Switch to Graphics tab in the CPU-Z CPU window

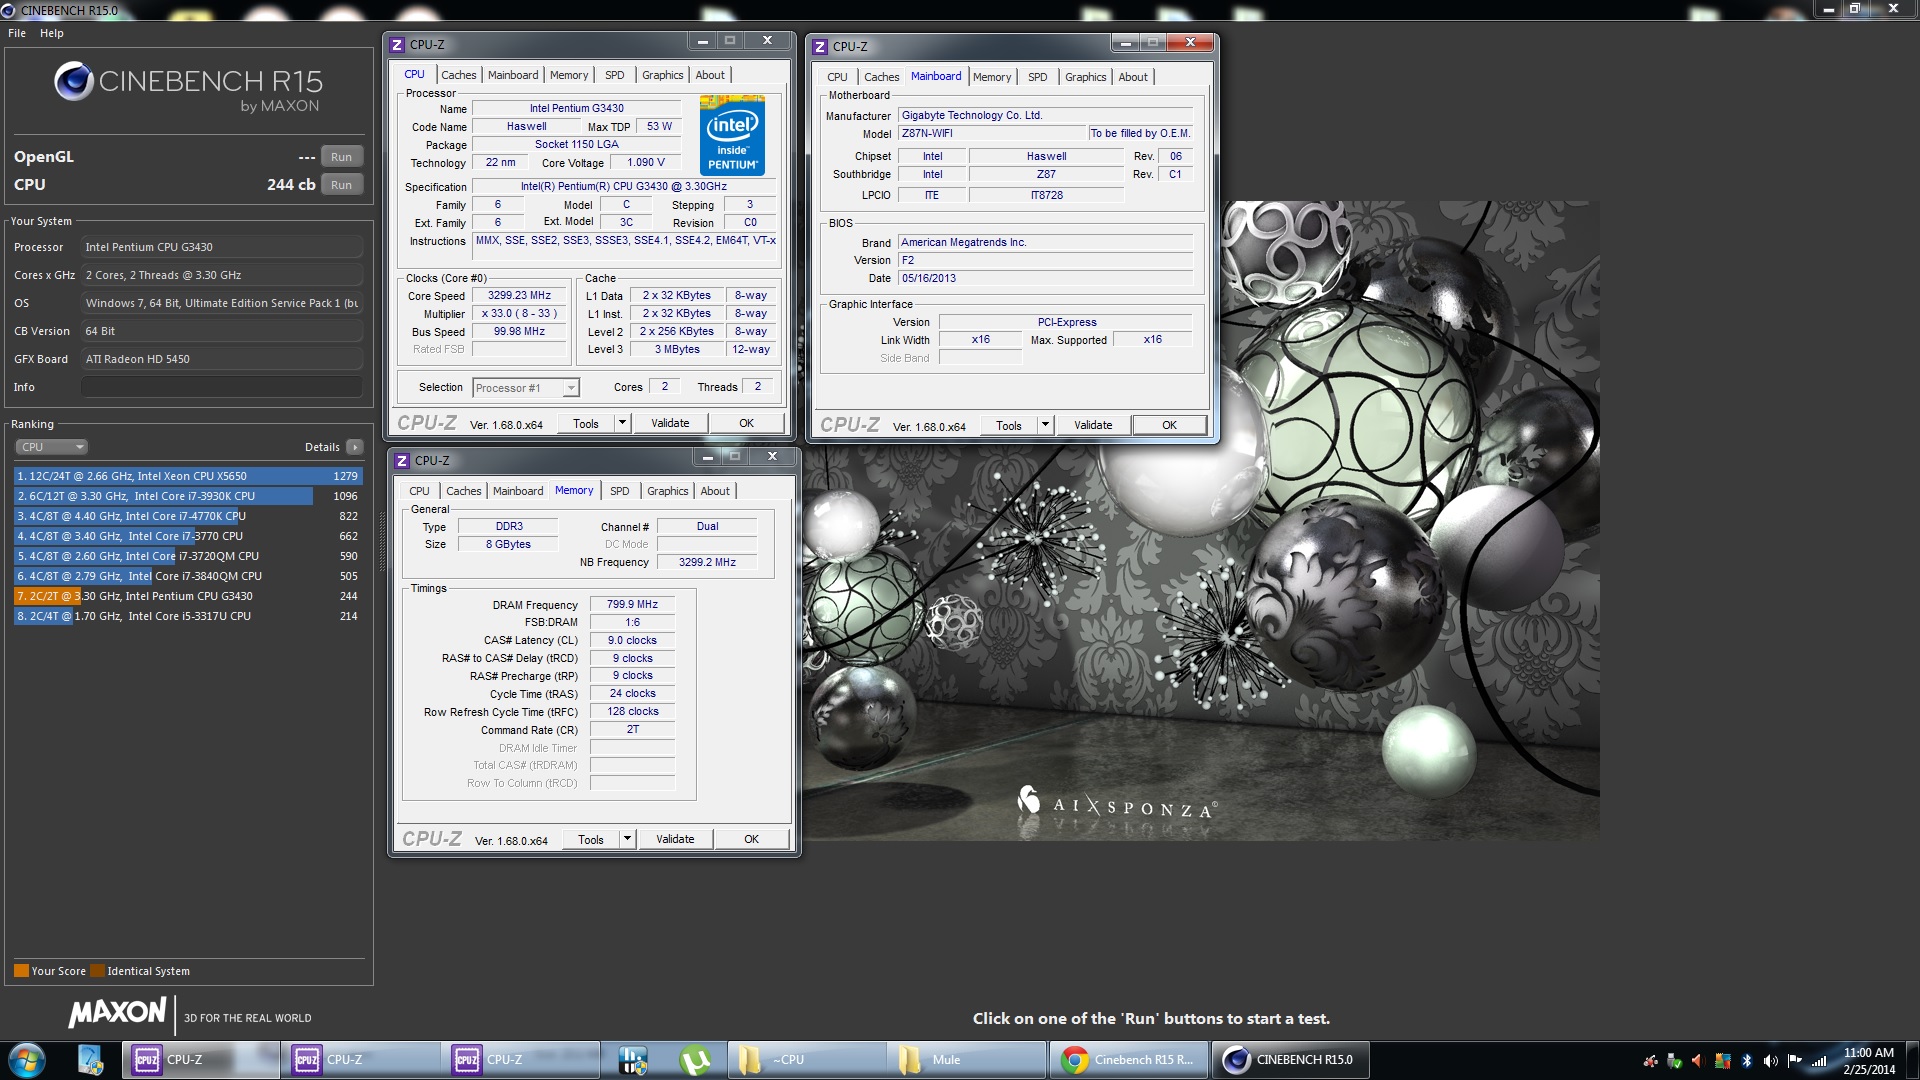(x=663, y=75)
